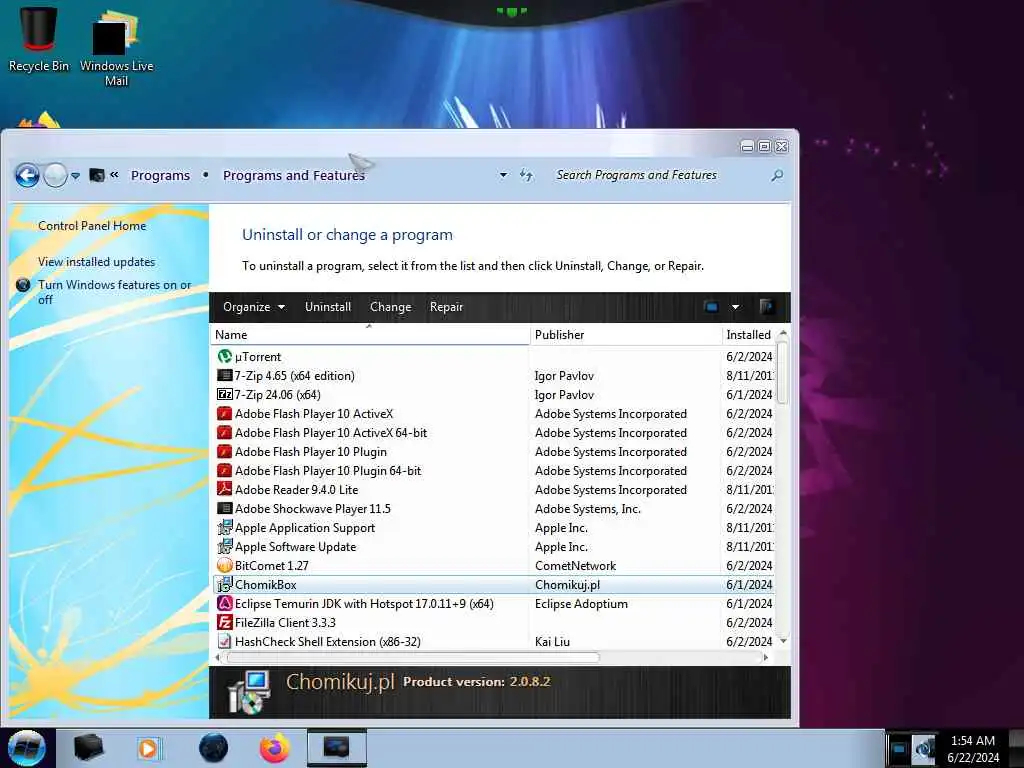Select Programs in the address breadcrumb

160,175
